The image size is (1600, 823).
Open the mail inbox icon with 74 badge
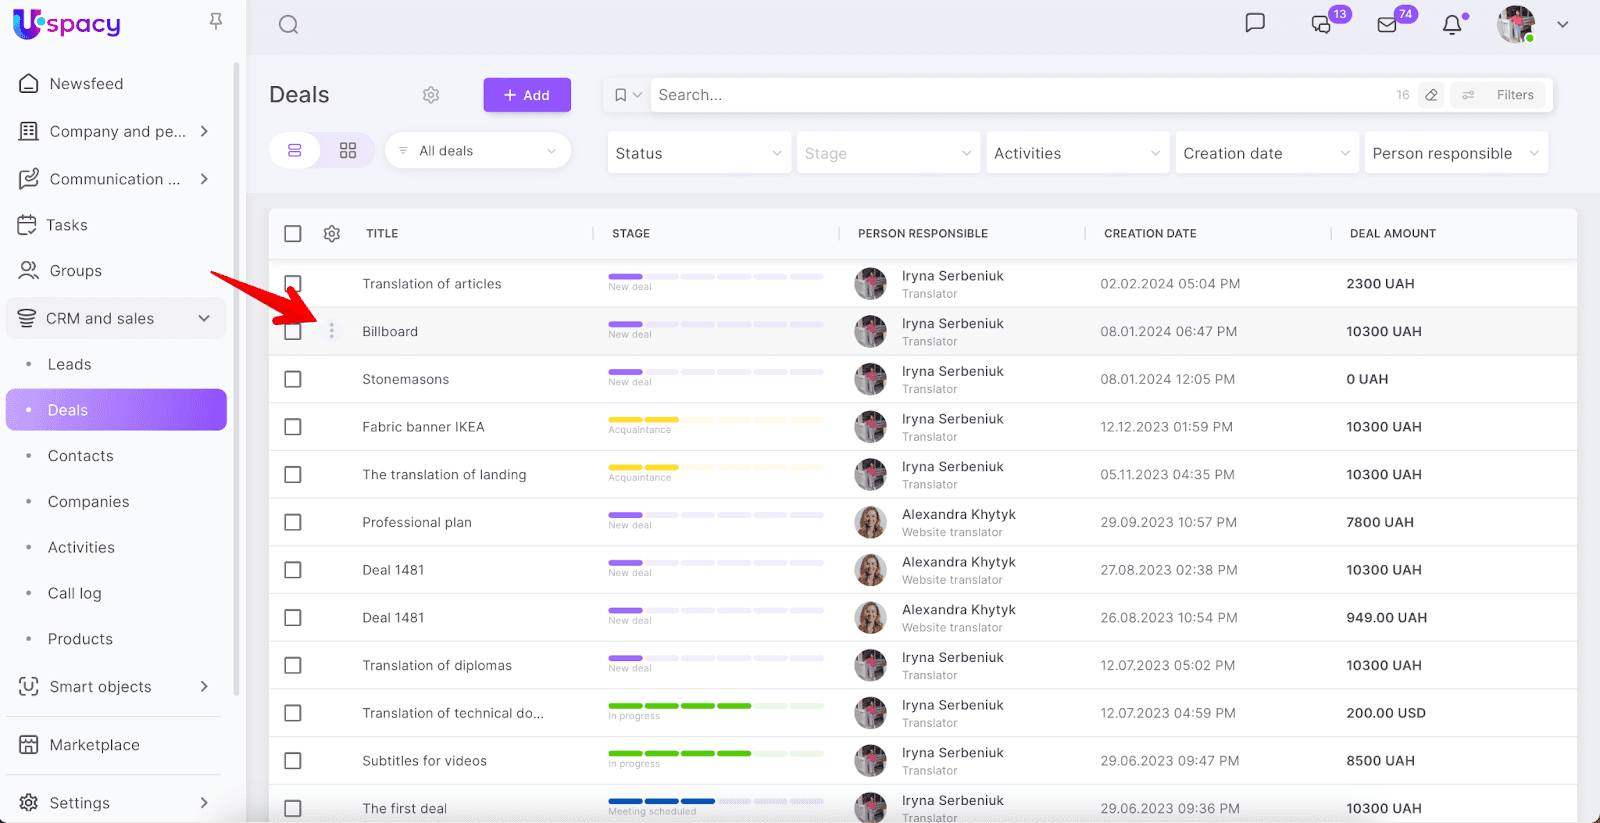[x=1387, y=25]
